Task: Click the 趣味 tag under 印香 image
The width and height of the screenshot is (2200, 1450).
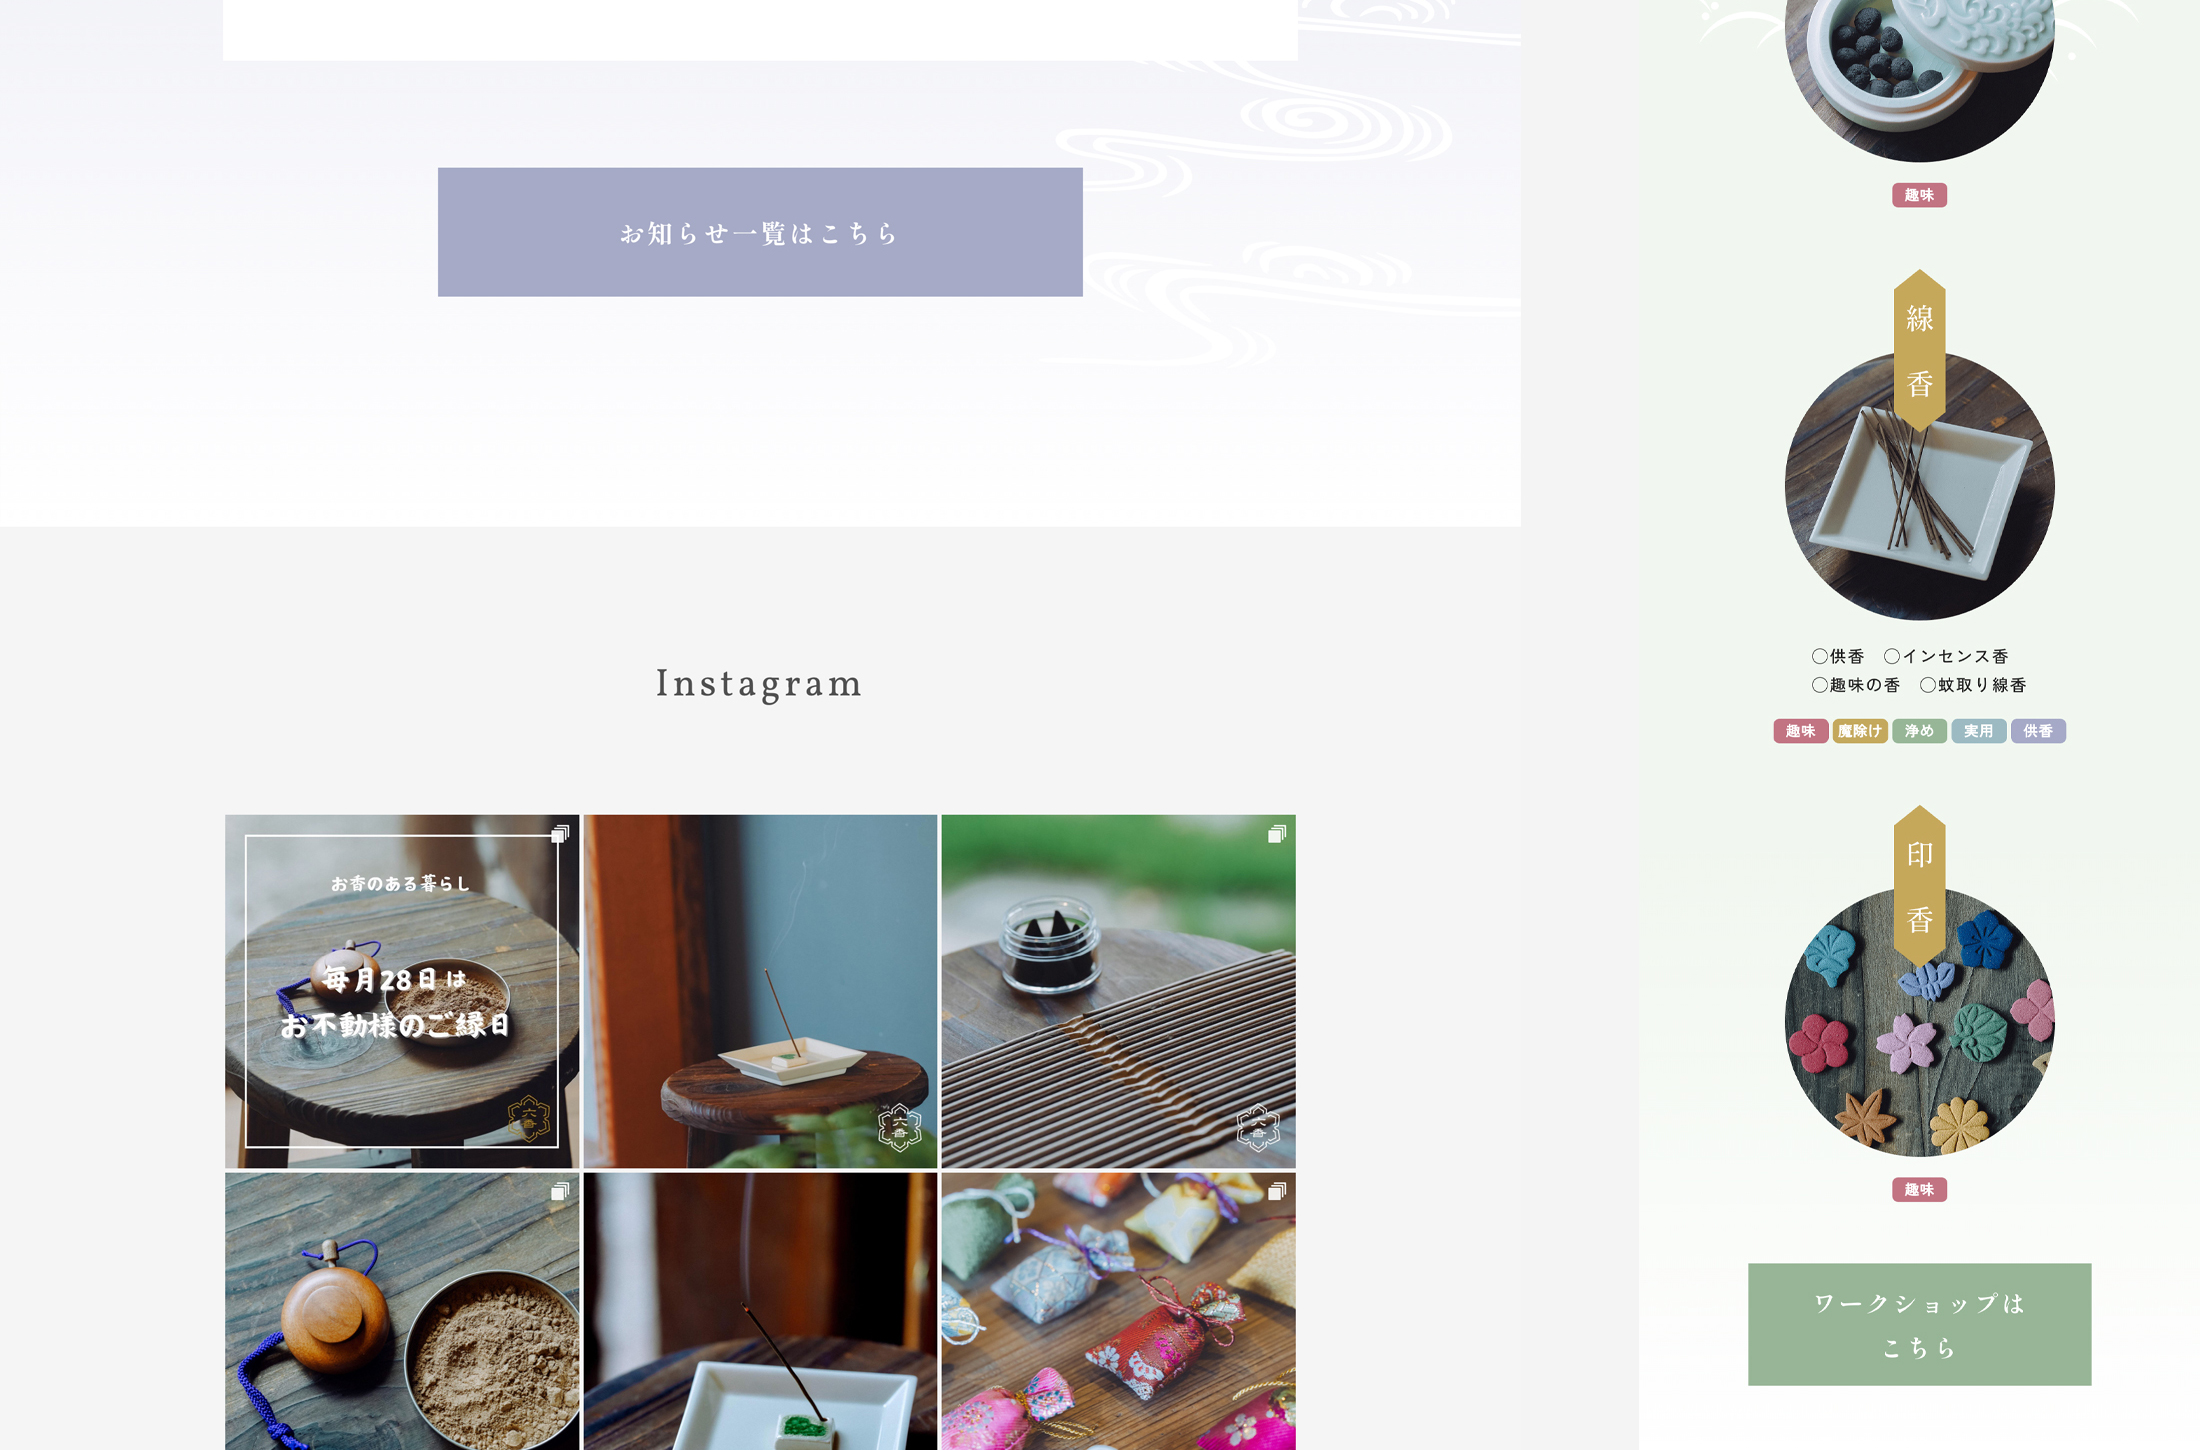Action: click(x=1919, y=1189)
